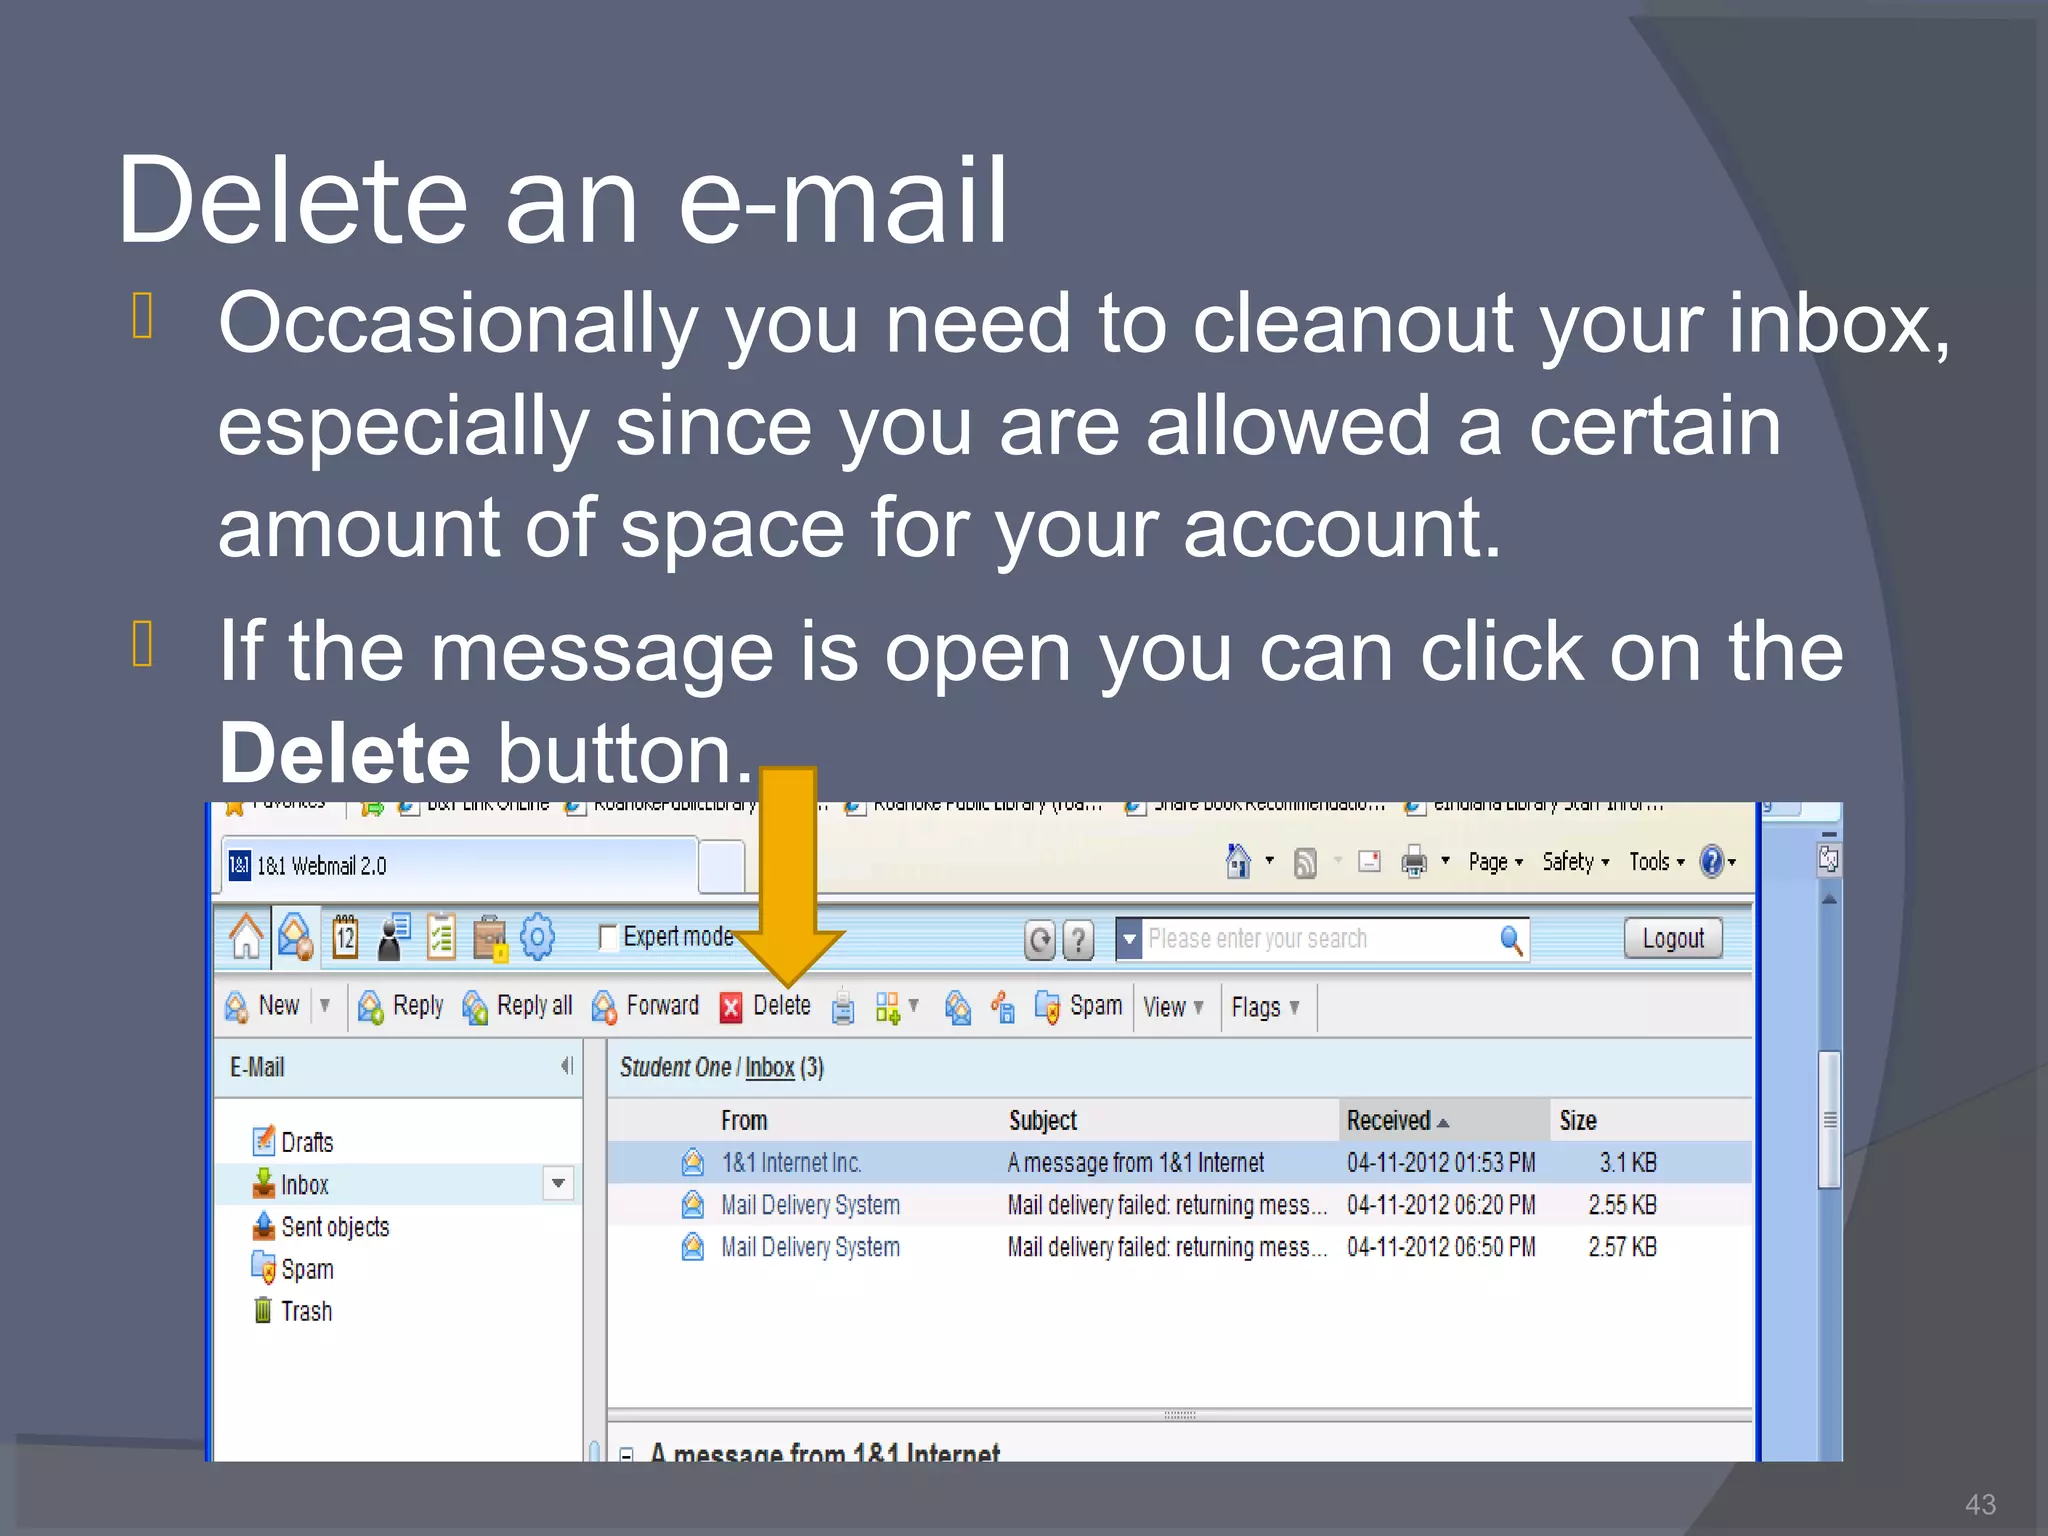The image size is (2048, 1536).
Task: Click the browser Help icon
Action: tap(1712, 861)
